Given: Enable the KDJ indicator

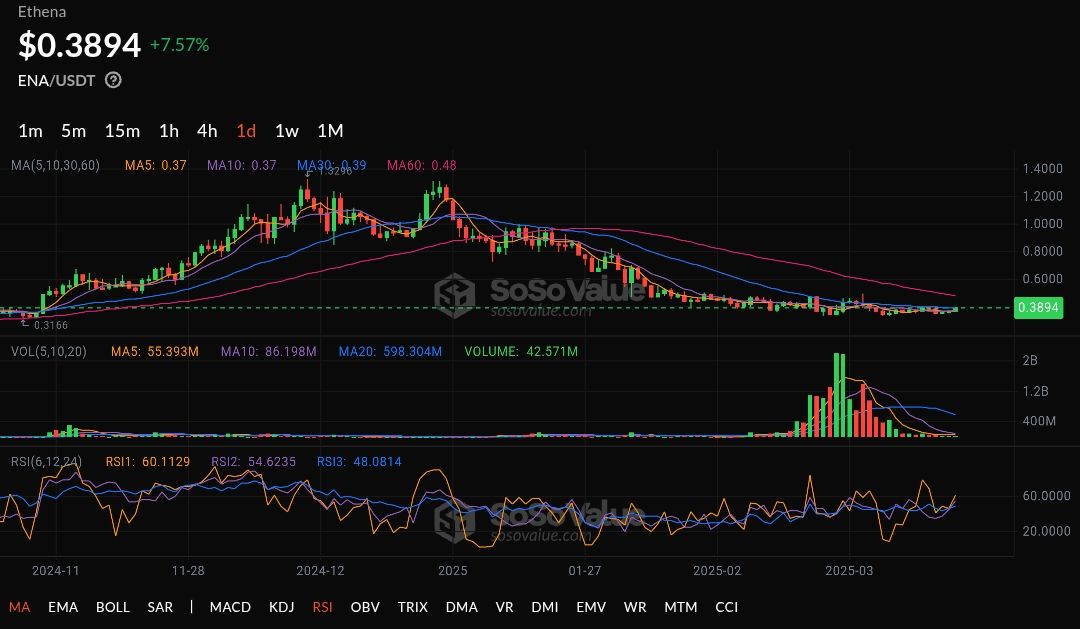Looking at the screenshot, I should tap(282, 607).
